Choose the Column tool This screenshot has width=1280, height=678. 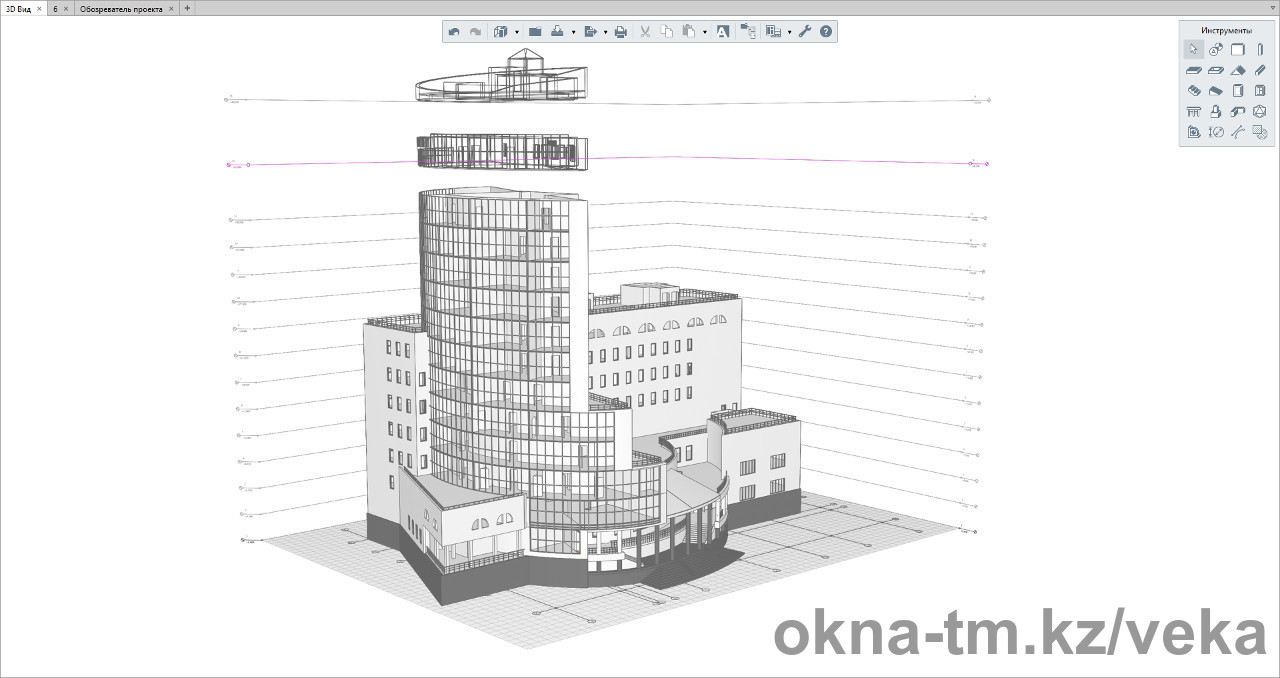point(1259,48)
